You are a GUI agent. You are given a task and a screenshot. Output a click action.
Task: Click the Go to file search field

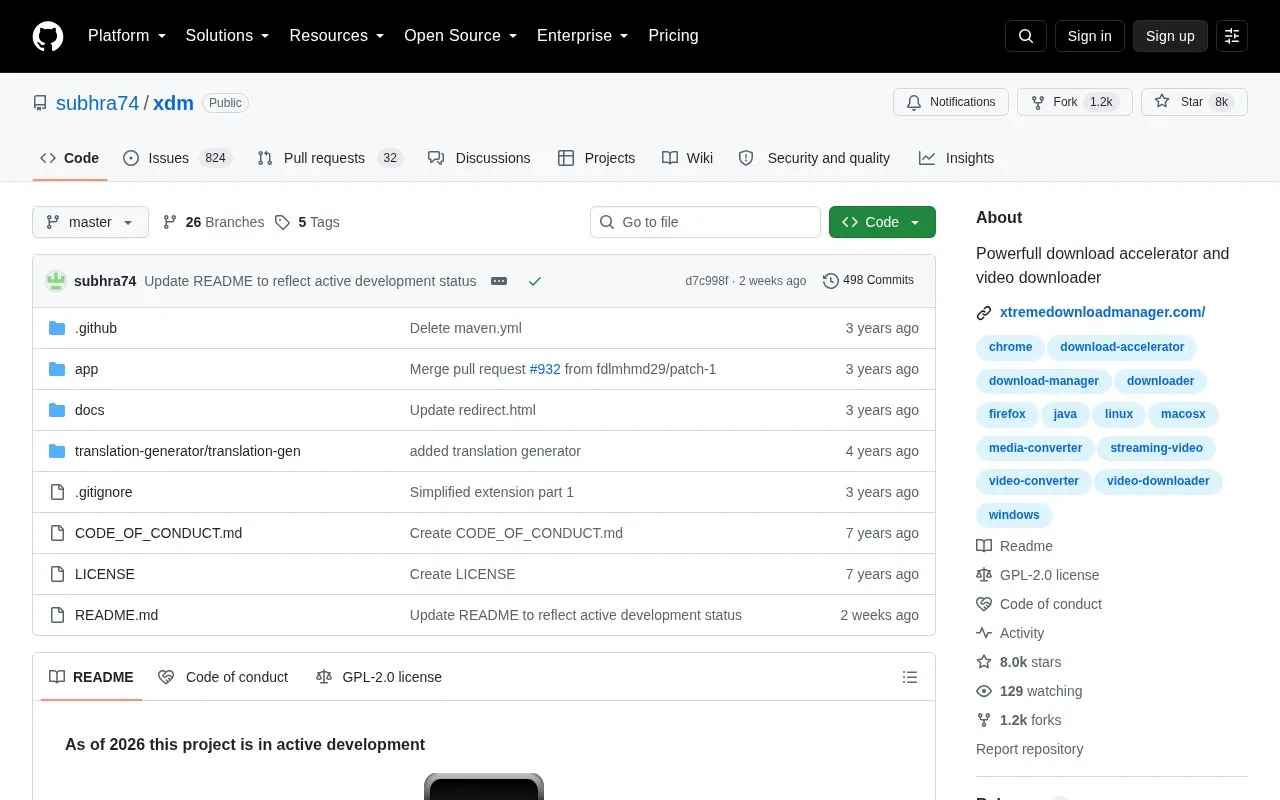click(705, 222)
